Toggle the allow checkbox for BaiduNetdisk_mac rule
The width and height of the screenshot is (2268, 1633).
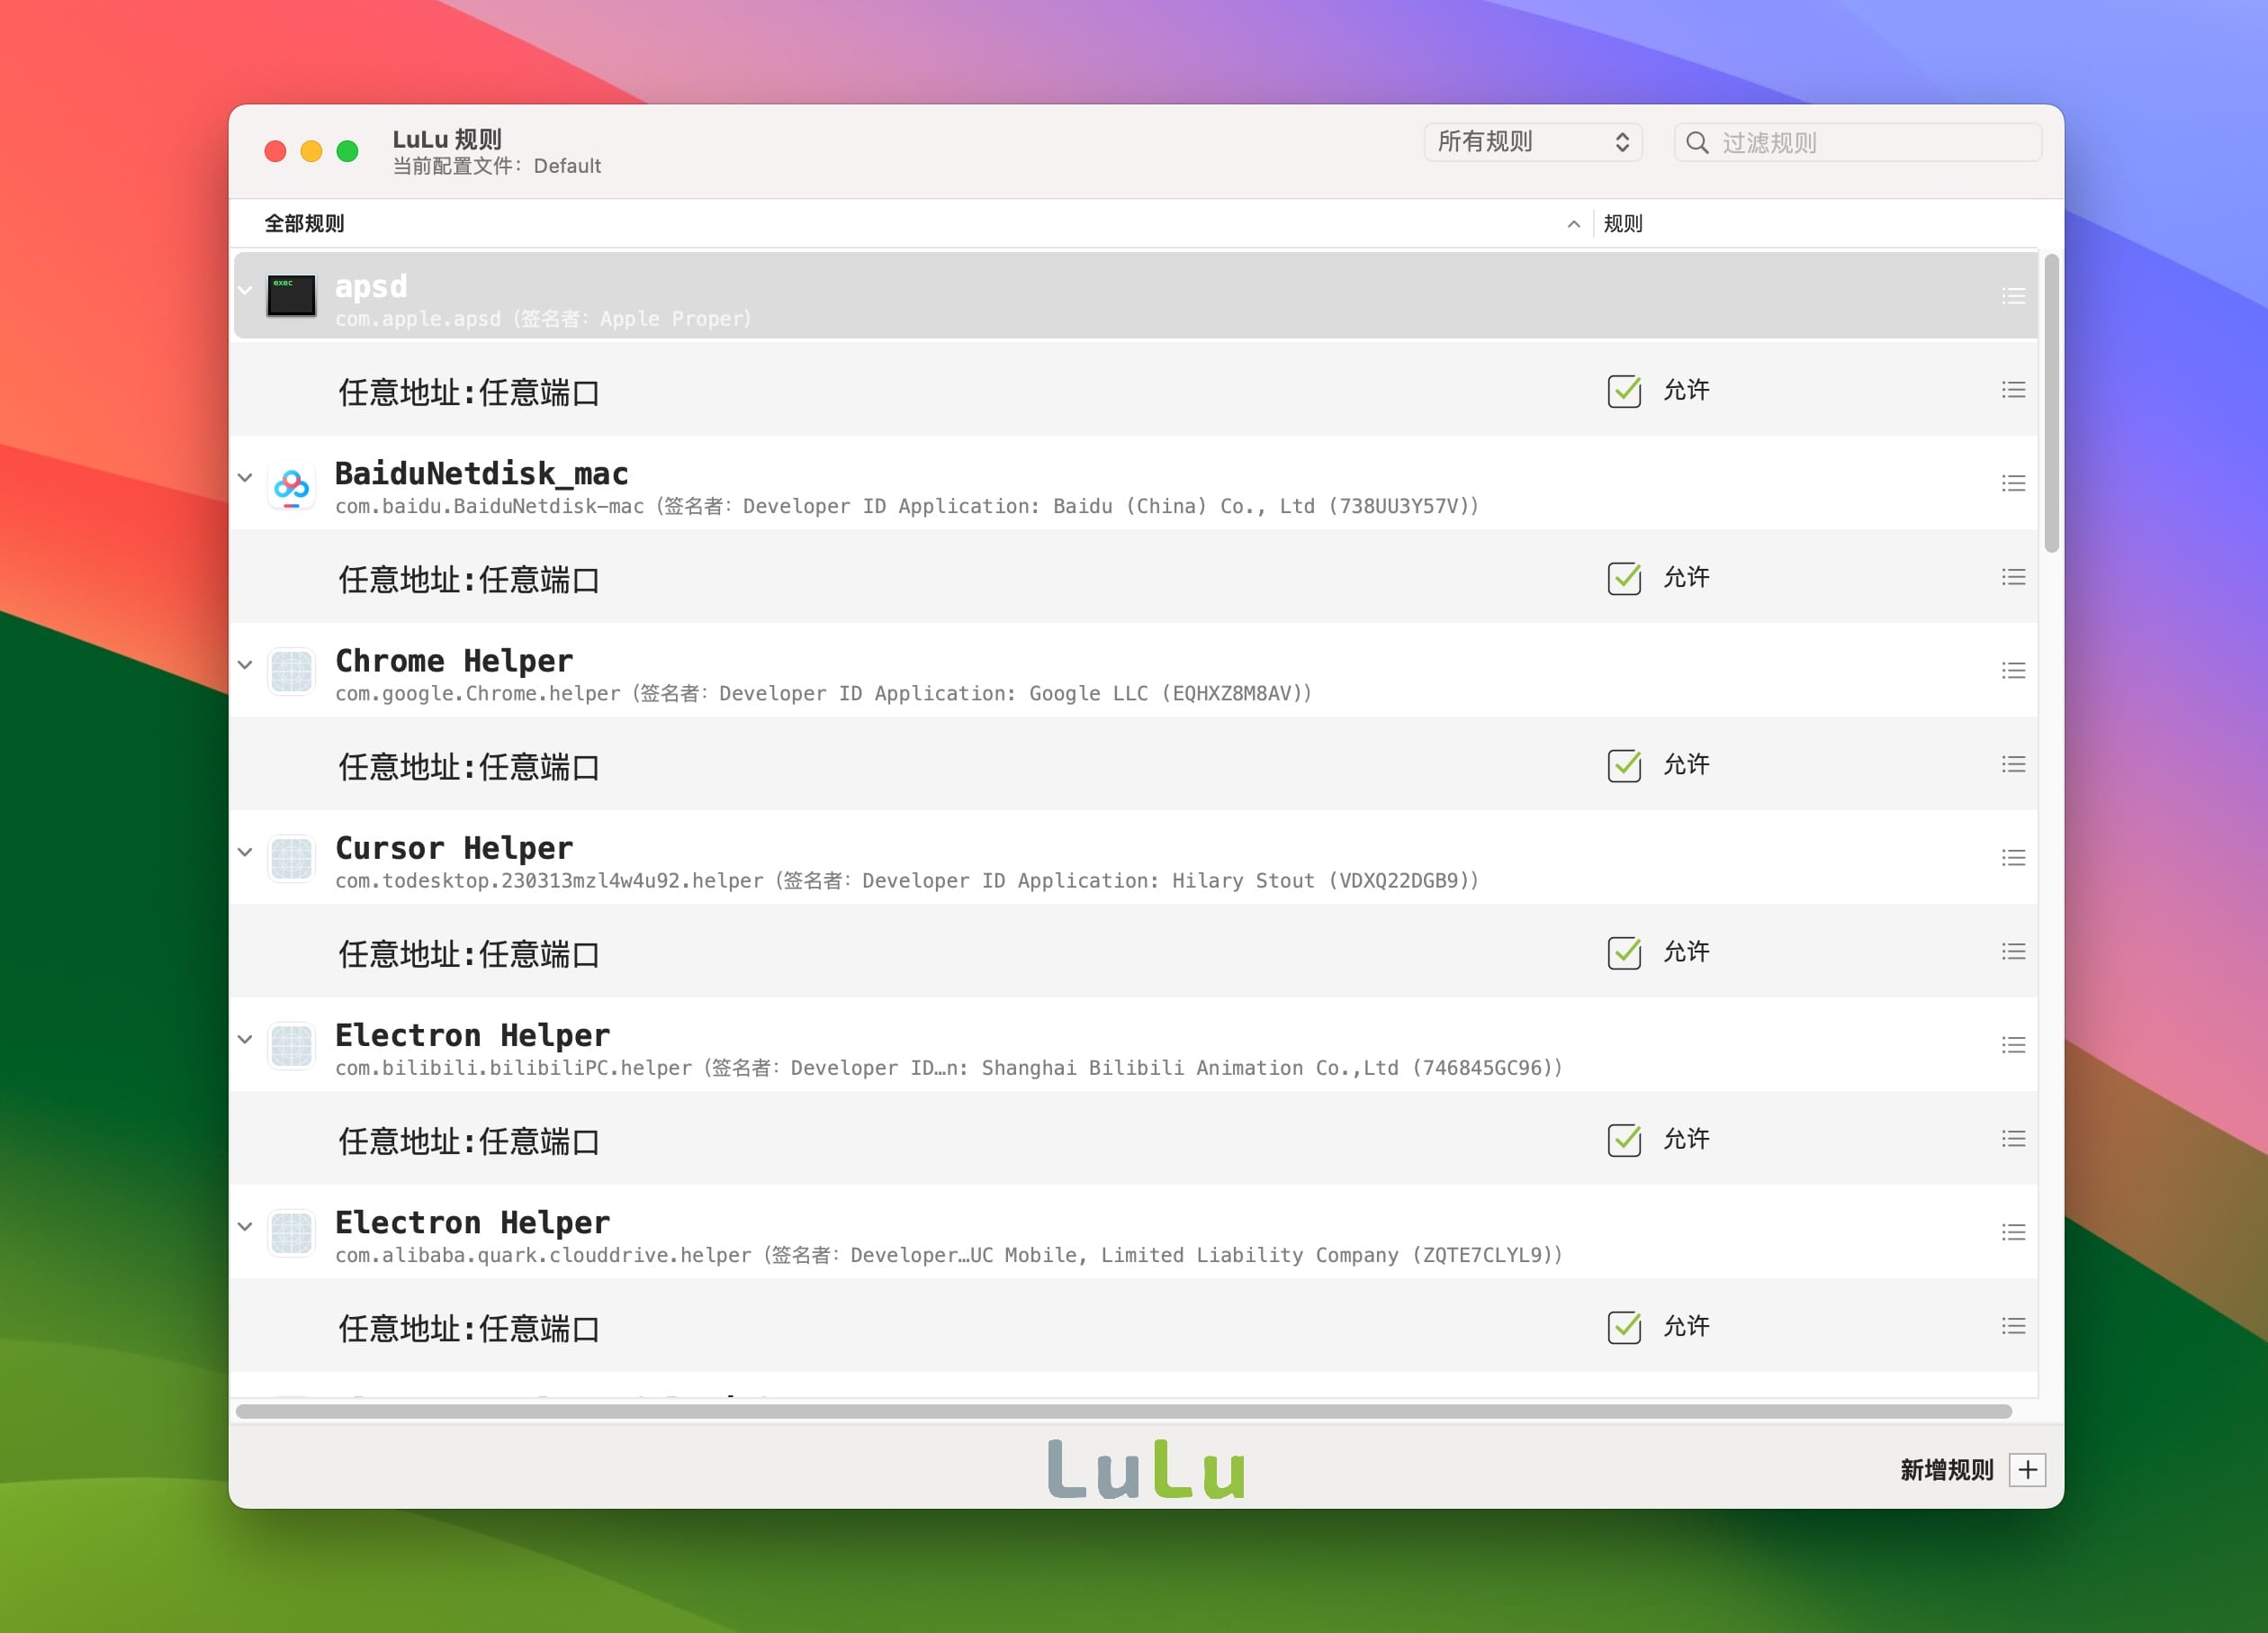point(1624,578)
